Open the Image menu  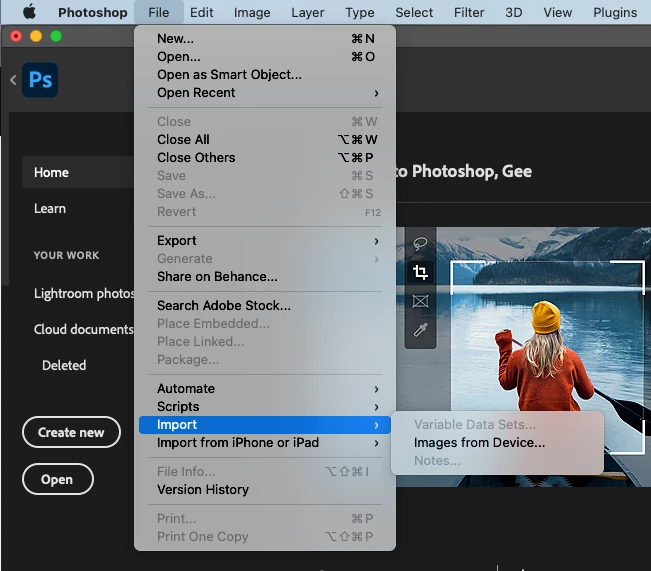(x=252, y=12)
